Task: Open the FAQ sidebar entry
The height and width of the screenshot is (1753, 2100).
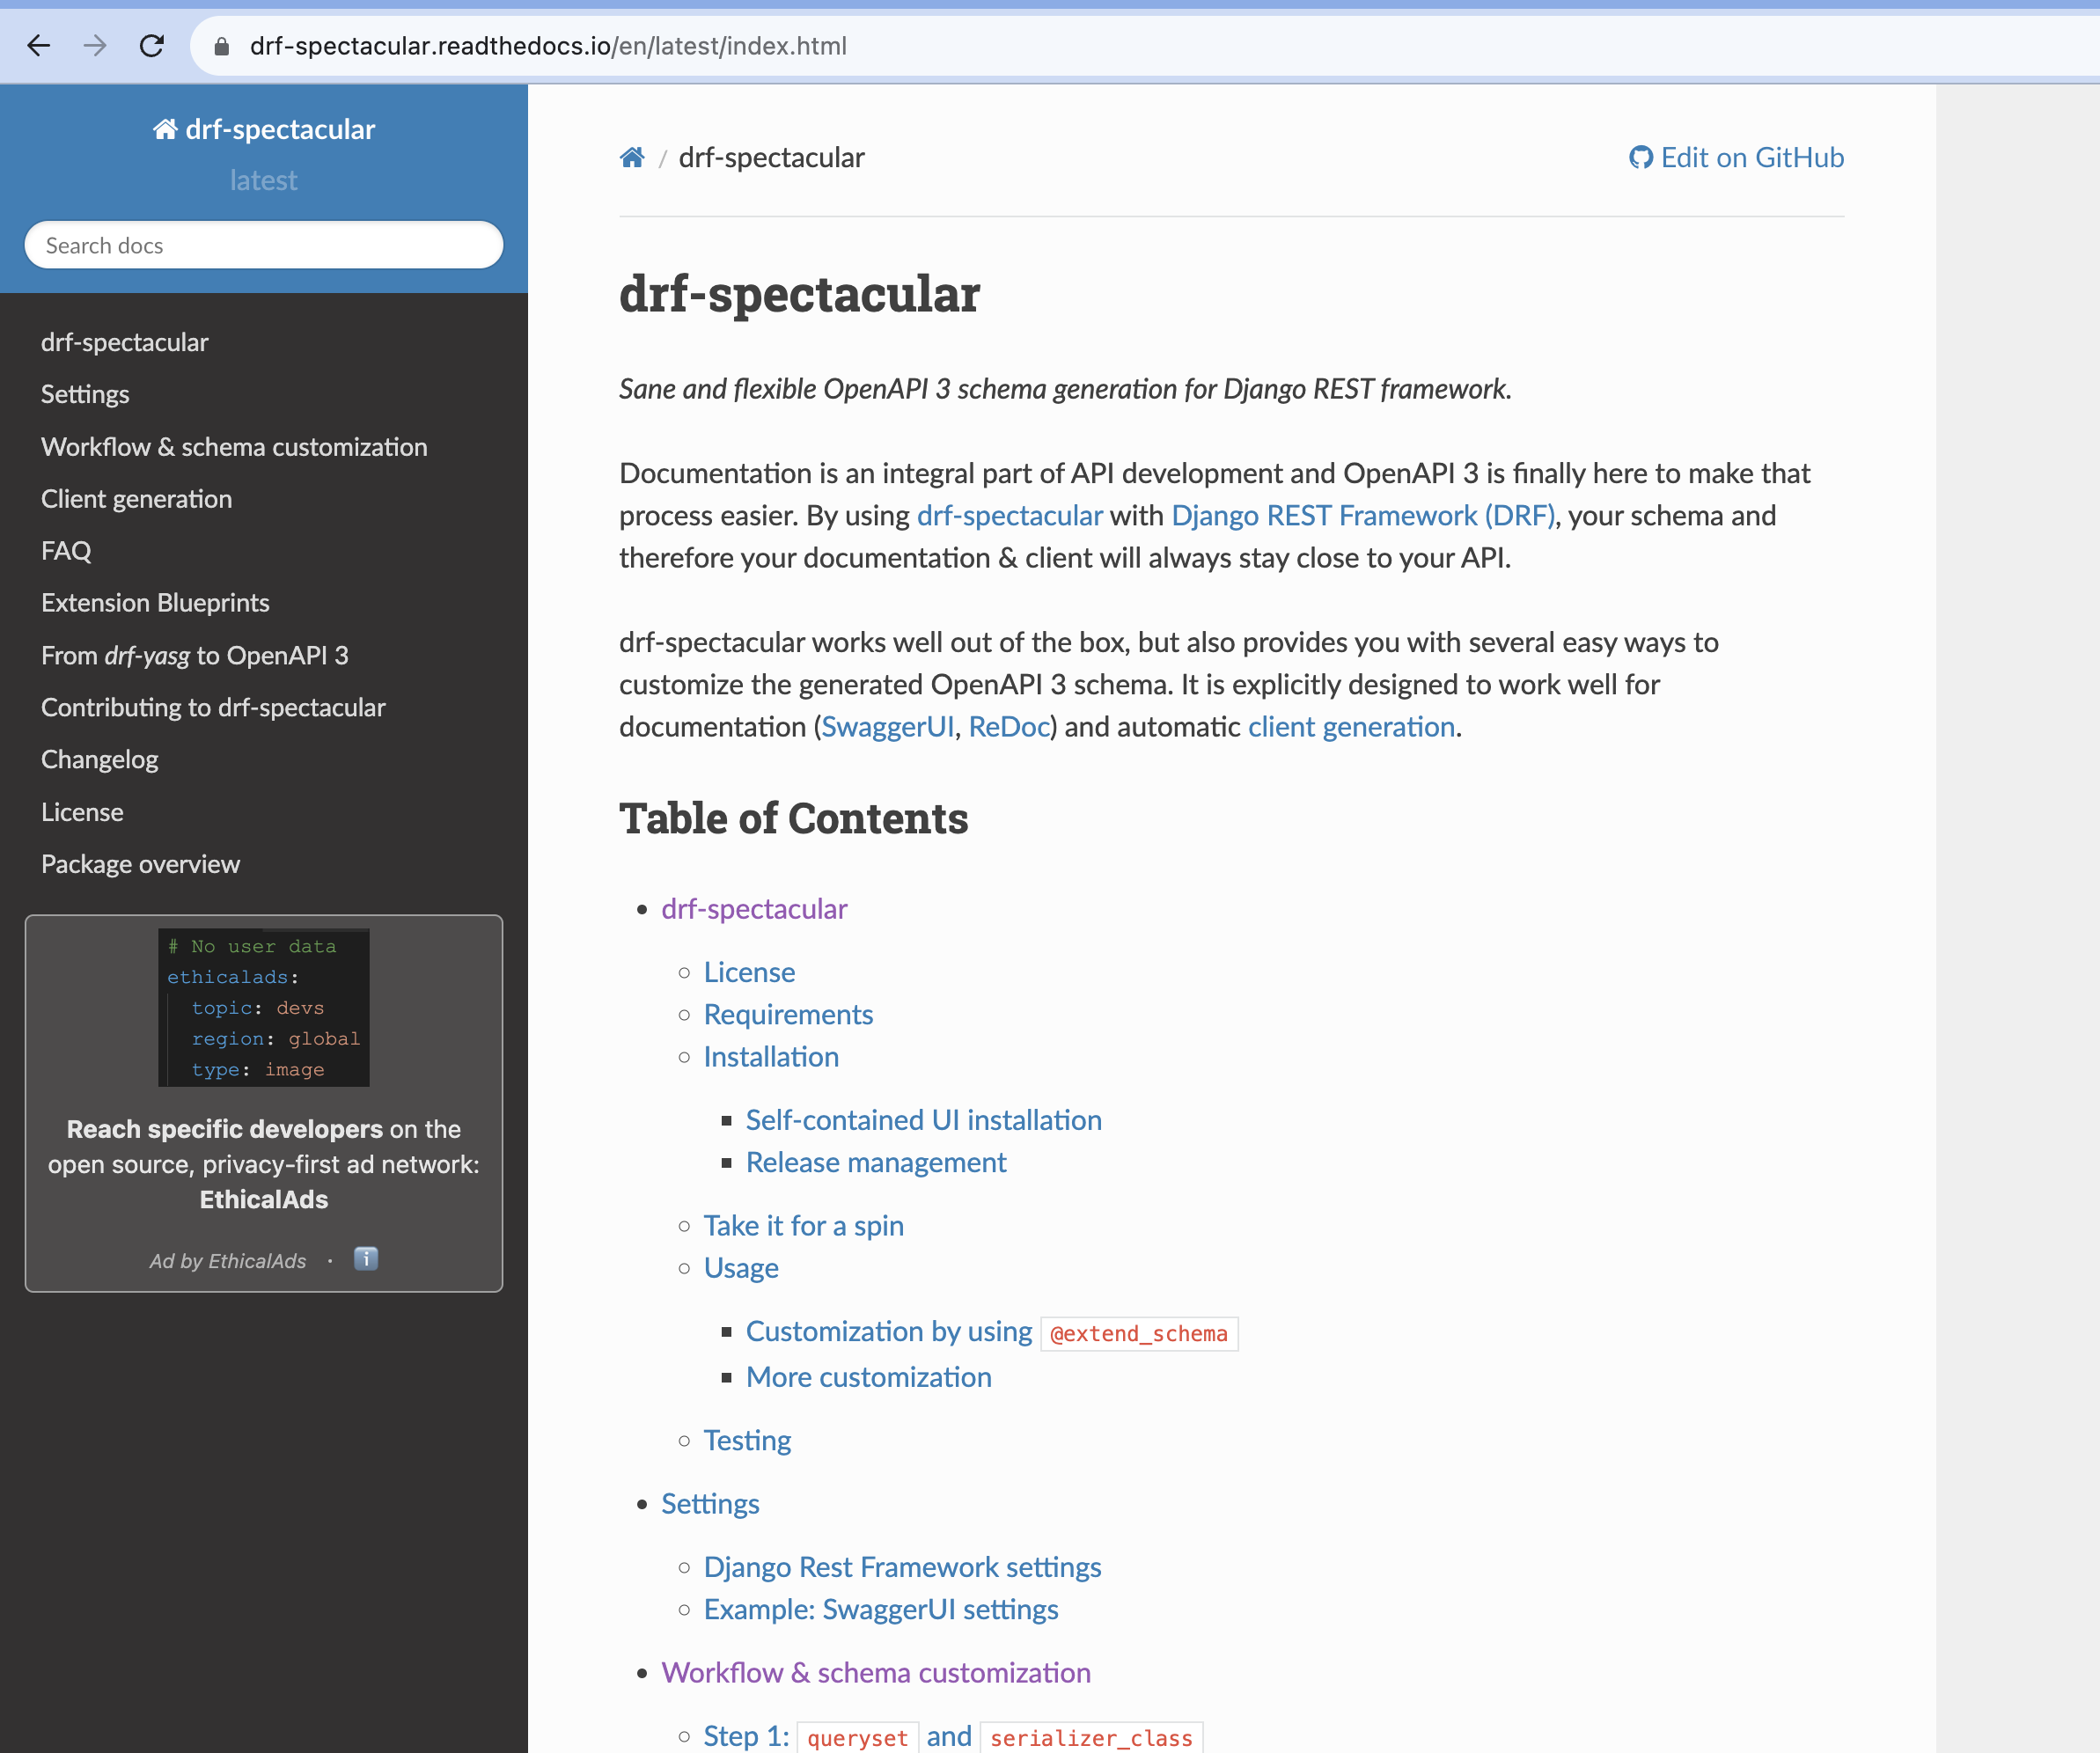Action: pos(66,551)
